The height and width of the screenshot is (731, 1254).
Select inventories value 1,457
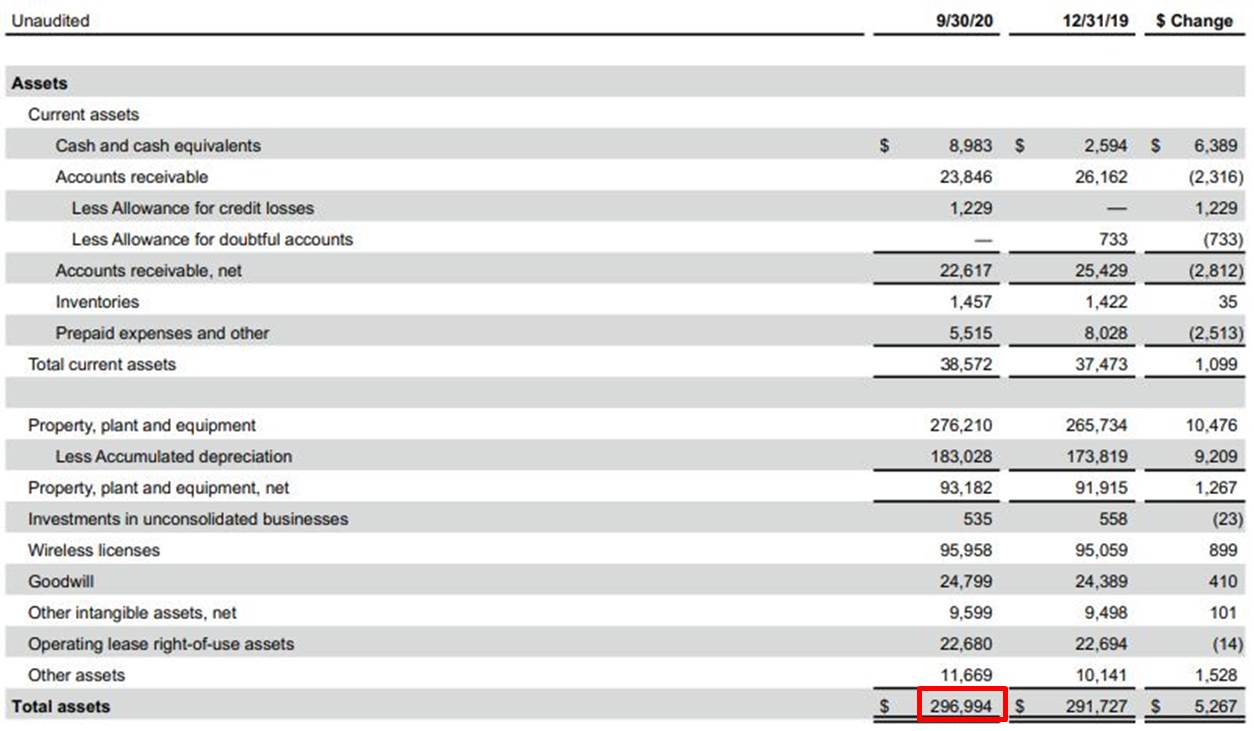click(971, 301)
